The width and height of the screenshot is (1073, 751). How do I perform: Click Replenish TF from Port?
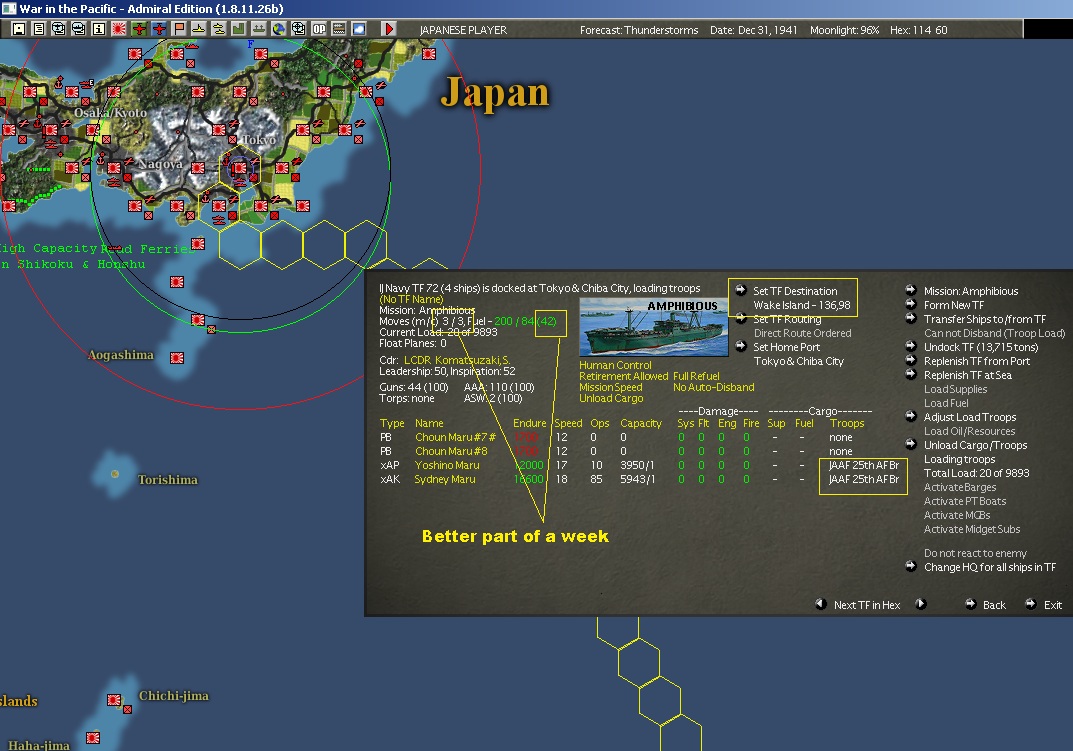point(977,361)
